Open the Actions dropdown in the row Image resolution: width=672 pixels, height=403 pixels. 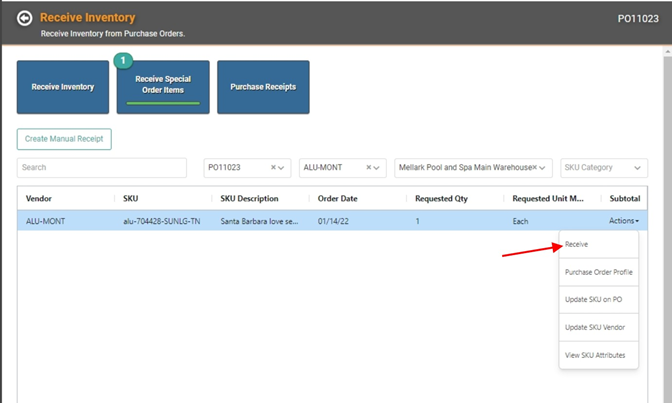[624, 221]
